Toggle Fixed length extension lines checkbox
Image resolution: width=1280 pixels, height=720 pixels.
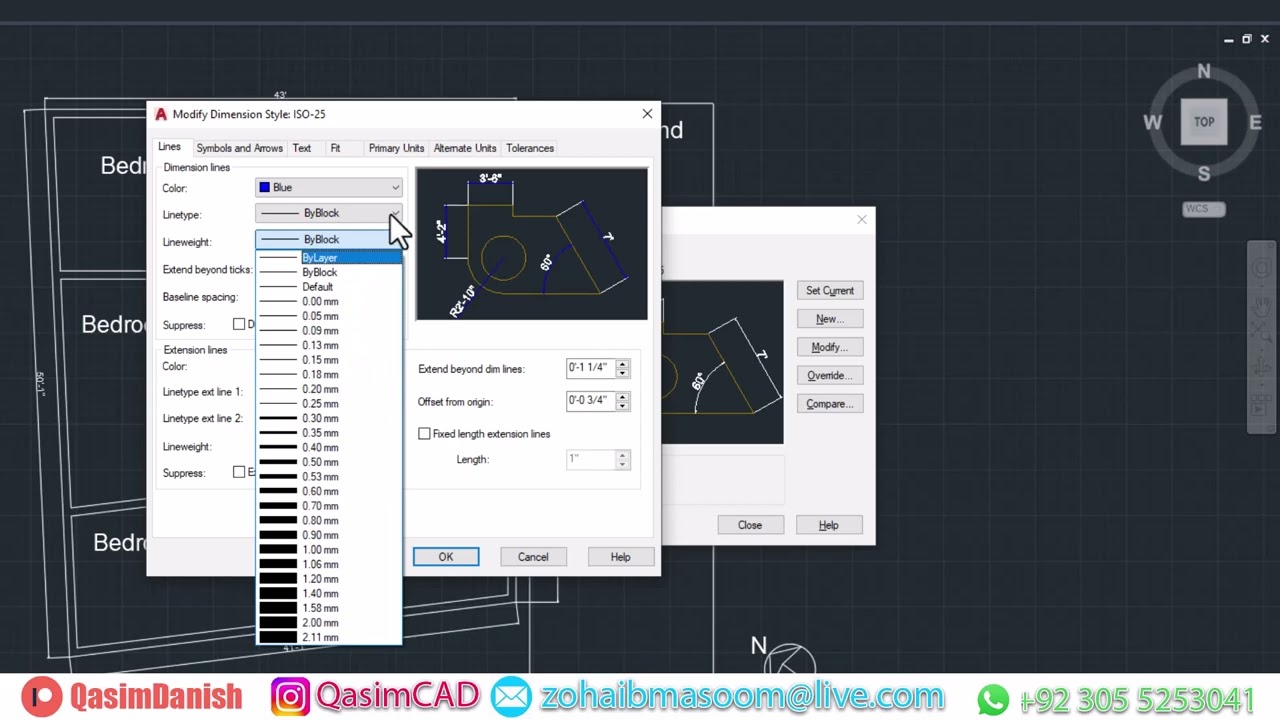(x=424, y=434)
